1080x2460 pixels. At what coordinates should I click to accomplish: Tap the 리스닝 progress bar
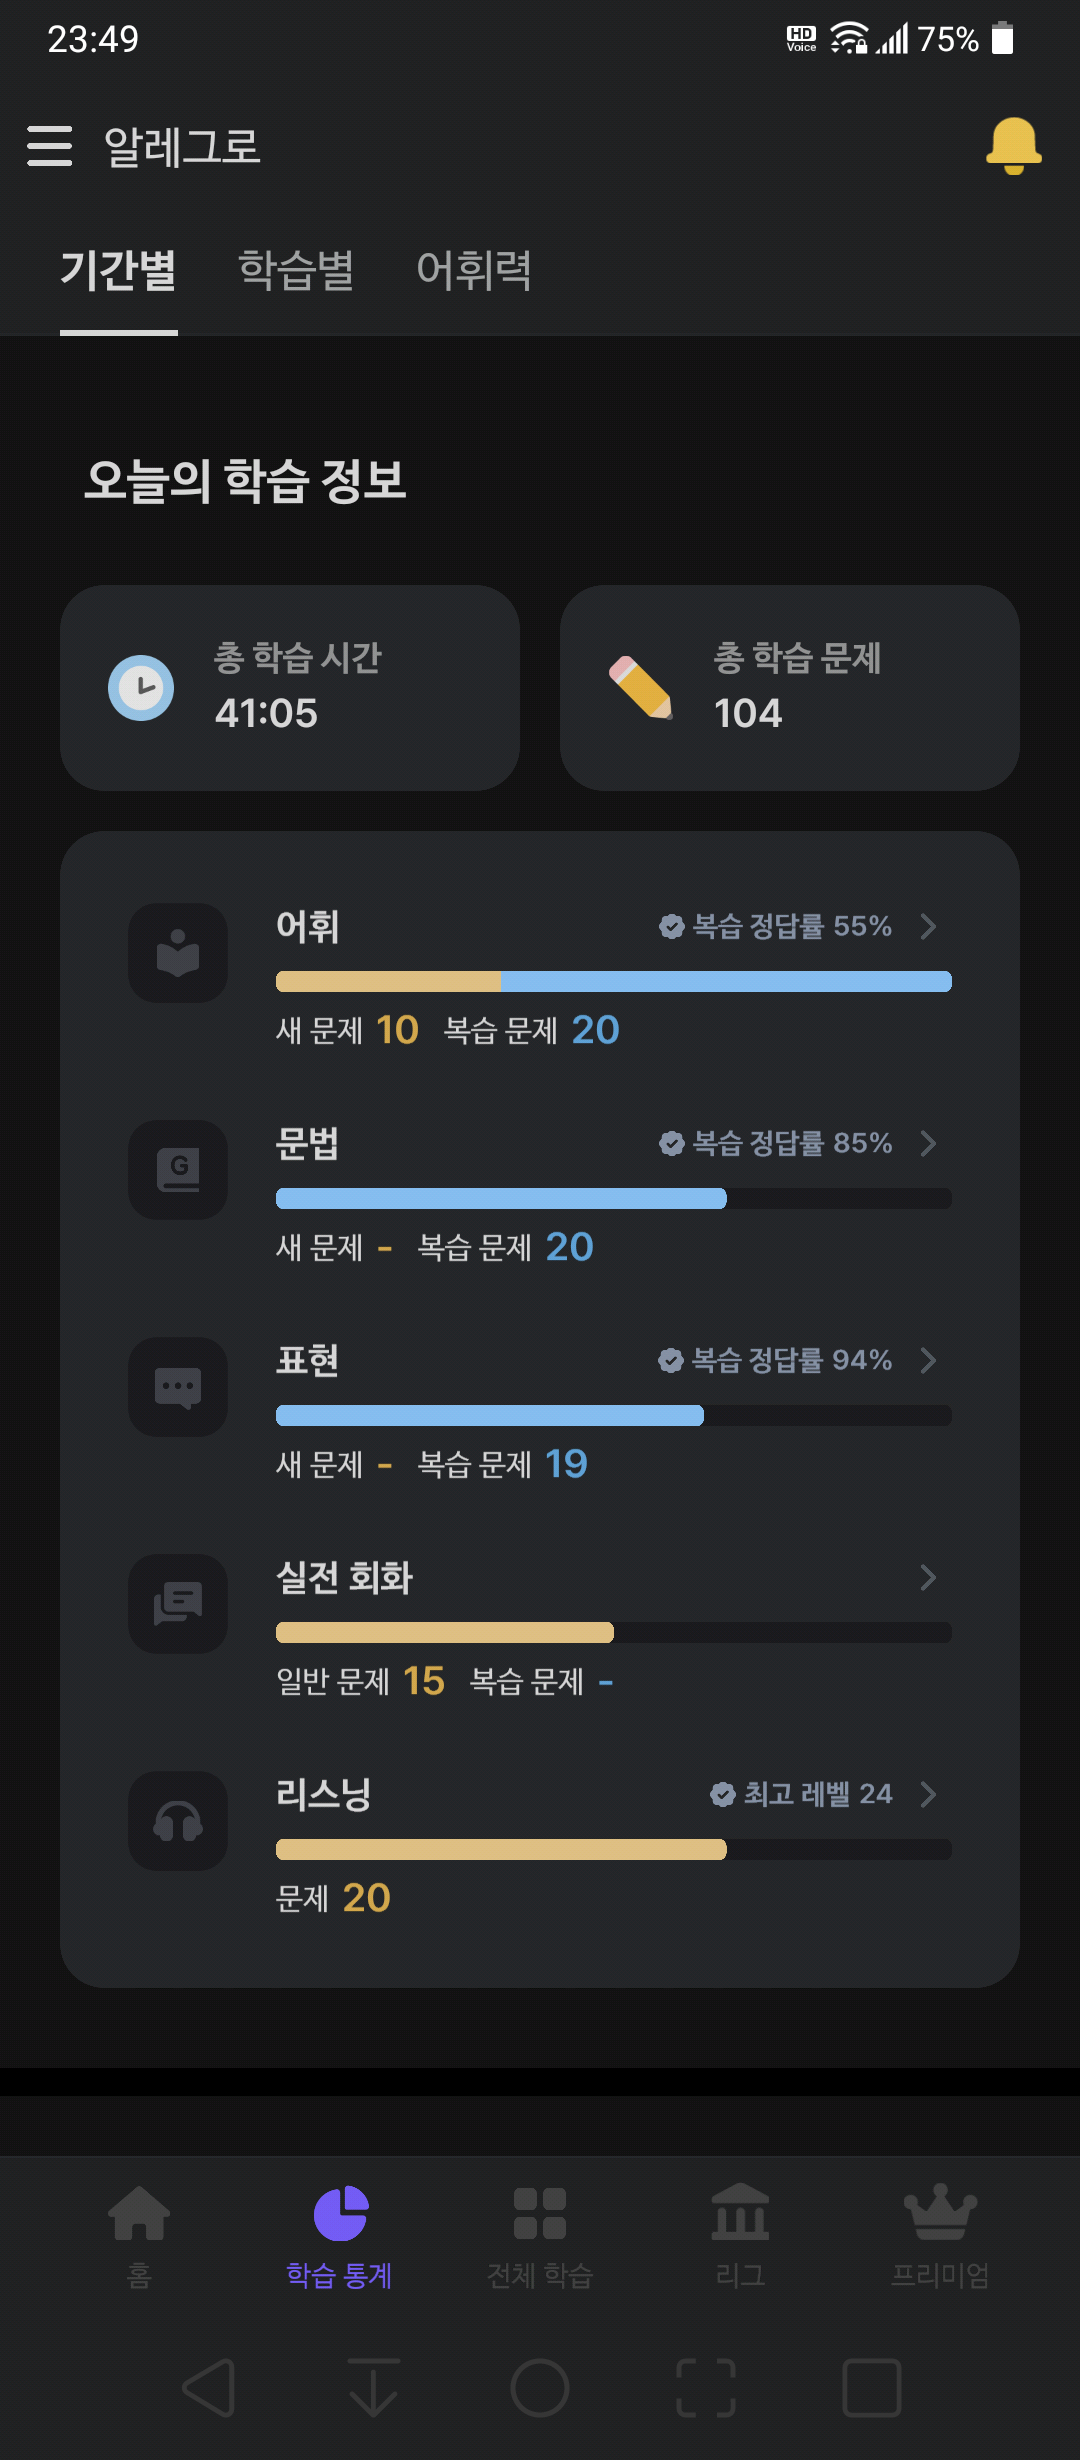point(614,1849)
